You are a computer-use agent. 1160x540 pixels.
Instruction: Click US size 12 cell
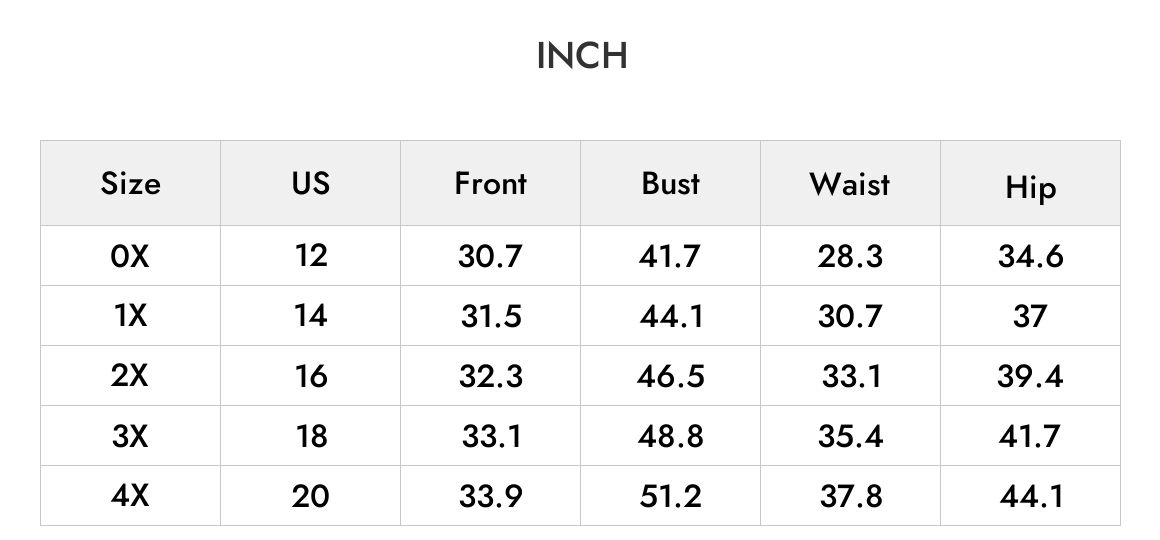point(311,256)
